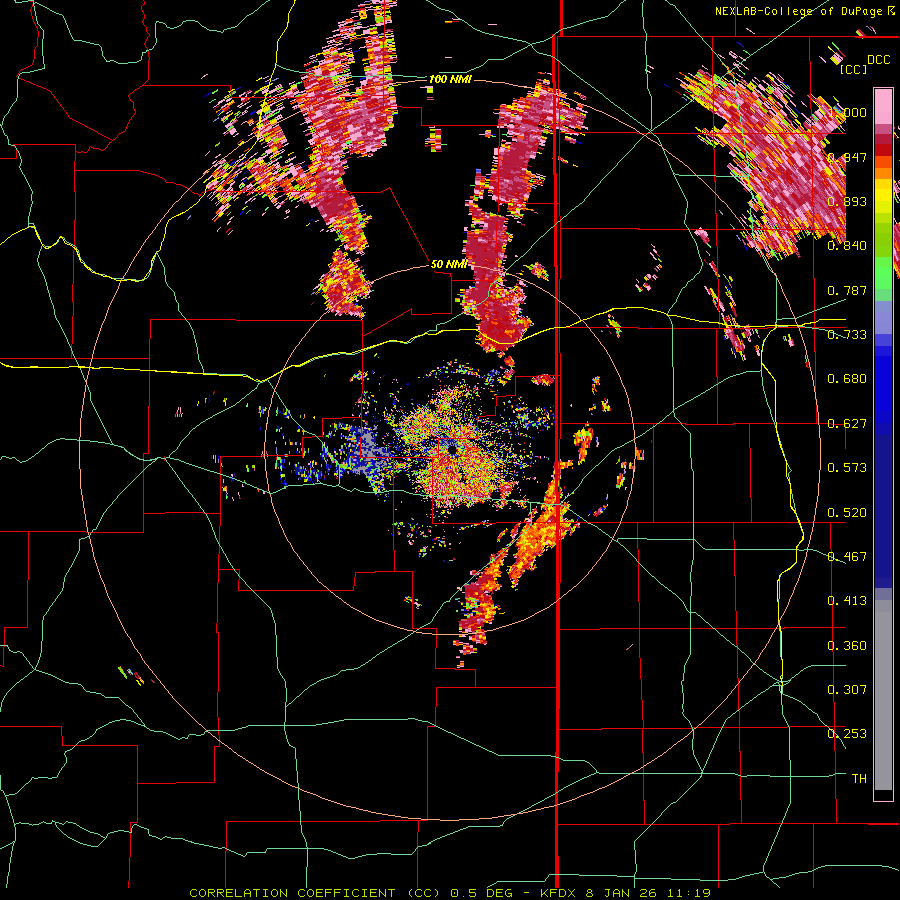900x900 pixels.
Task: Click the 0.680 scale value
Action: [847, 379]
